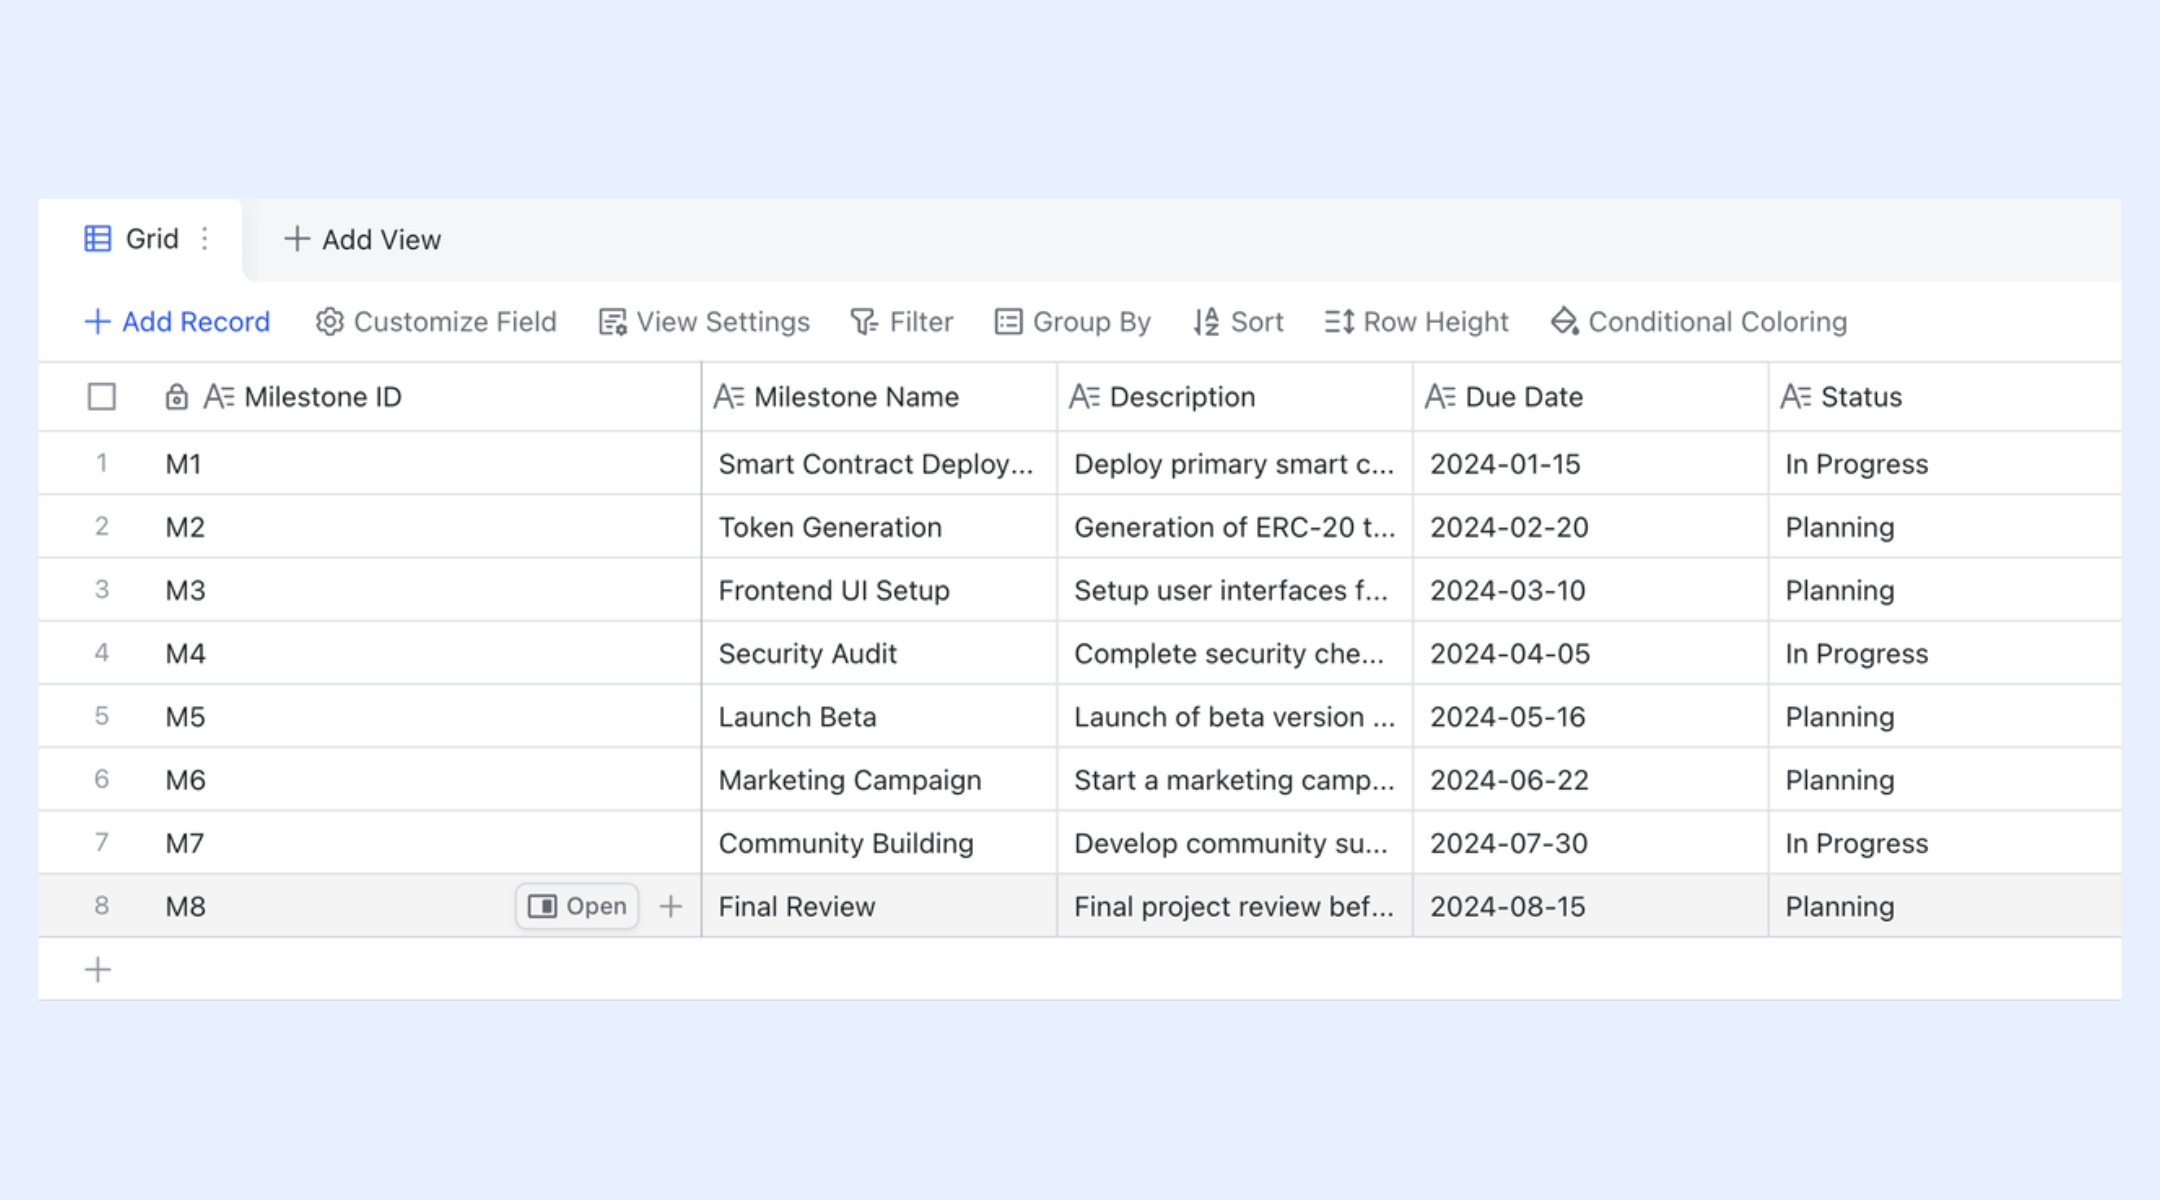The image size is (2160, 1200).
Task: Select the 2024-01-15 due date cell
Action: 1591,464
